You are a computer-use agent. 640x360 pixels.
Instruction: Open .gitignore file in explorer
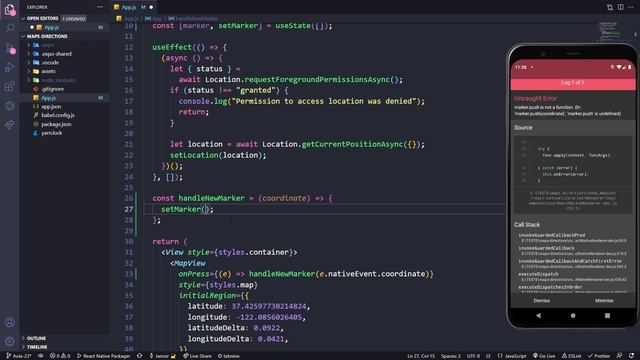click(x=52, y=89)
